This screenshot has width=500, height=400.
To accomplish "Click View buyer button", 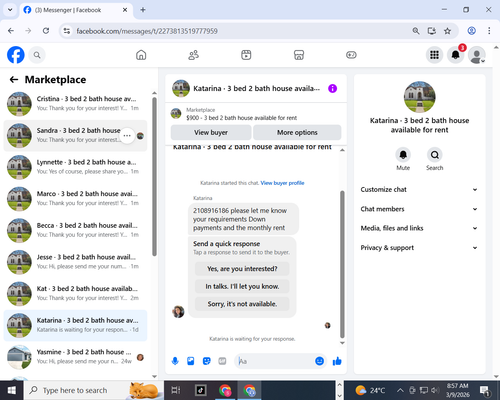I will [x=211, y=132].
